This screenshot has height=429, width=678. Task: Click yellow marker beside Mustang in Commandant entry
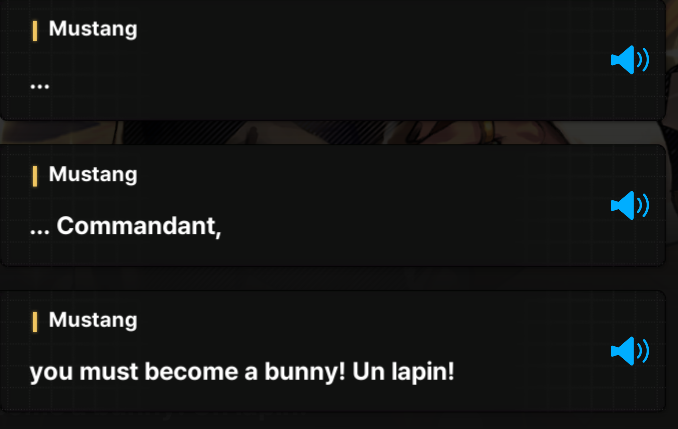35,177
